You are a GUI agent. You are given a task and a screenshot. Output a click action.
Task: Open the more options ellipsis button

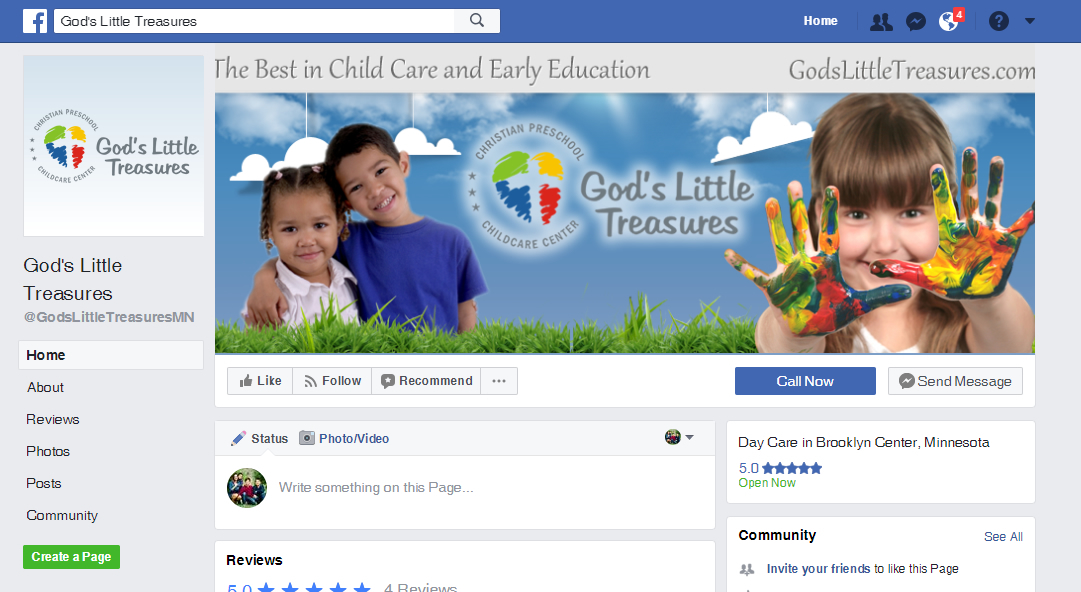(x=499, y=381)
